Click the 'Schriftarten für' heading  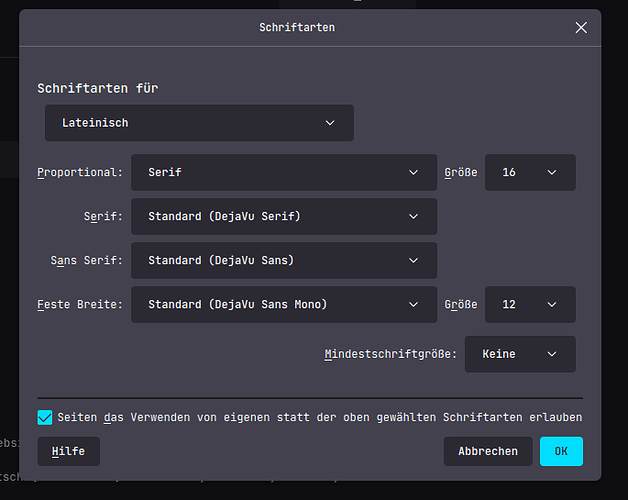click(98, 88)
